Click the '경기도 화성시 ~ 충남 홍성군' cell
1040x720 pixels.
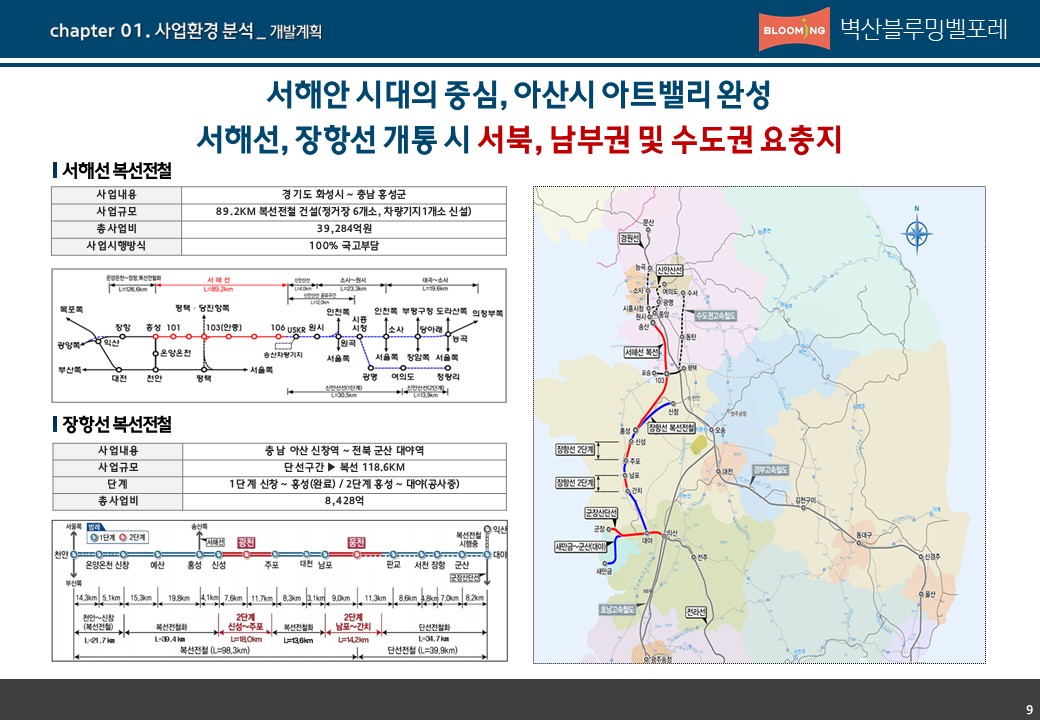pos(344,195)
